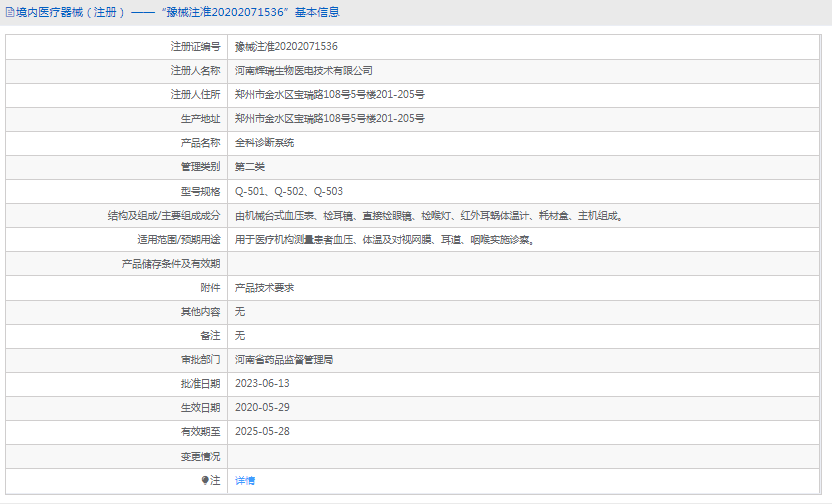Click the 产品储存条件及有效期 label
The width and height of the screenshot is (832, 504).
[x=171, y=264]
